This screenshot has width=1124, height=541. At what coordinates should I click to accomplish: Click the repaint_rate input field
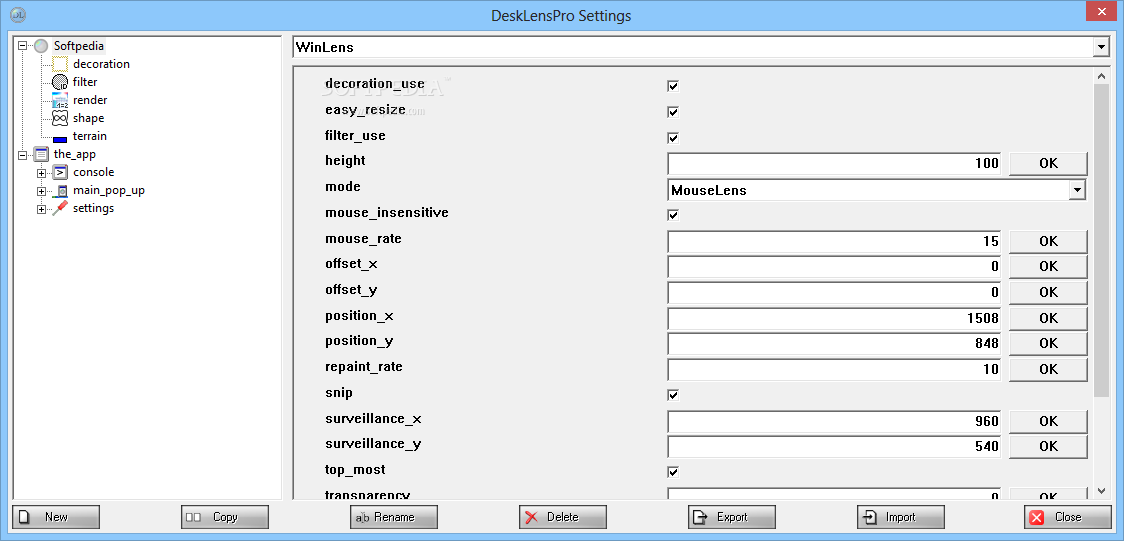tap(836, 370)
